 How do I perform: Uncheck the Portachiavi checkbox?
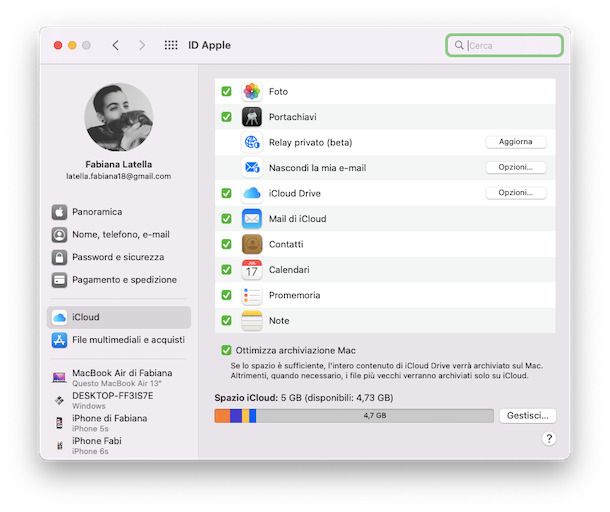coord(226,117)
